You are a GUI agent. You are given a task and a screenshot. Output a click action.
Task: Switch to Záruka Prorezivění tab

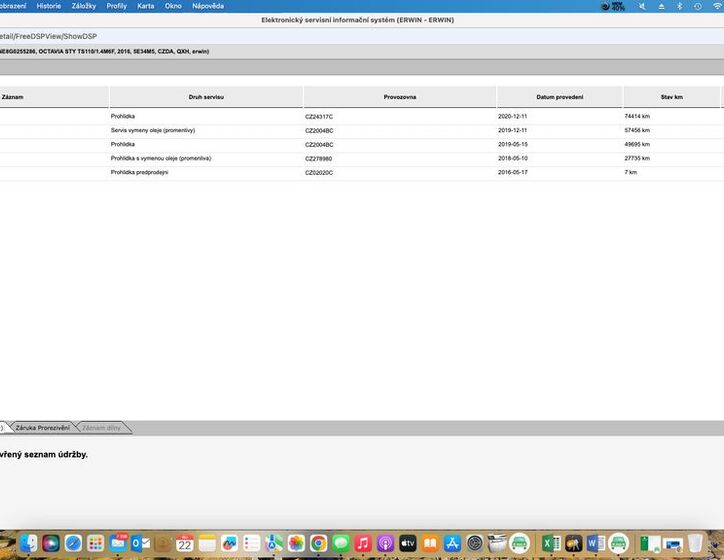(x=42, y=428)
